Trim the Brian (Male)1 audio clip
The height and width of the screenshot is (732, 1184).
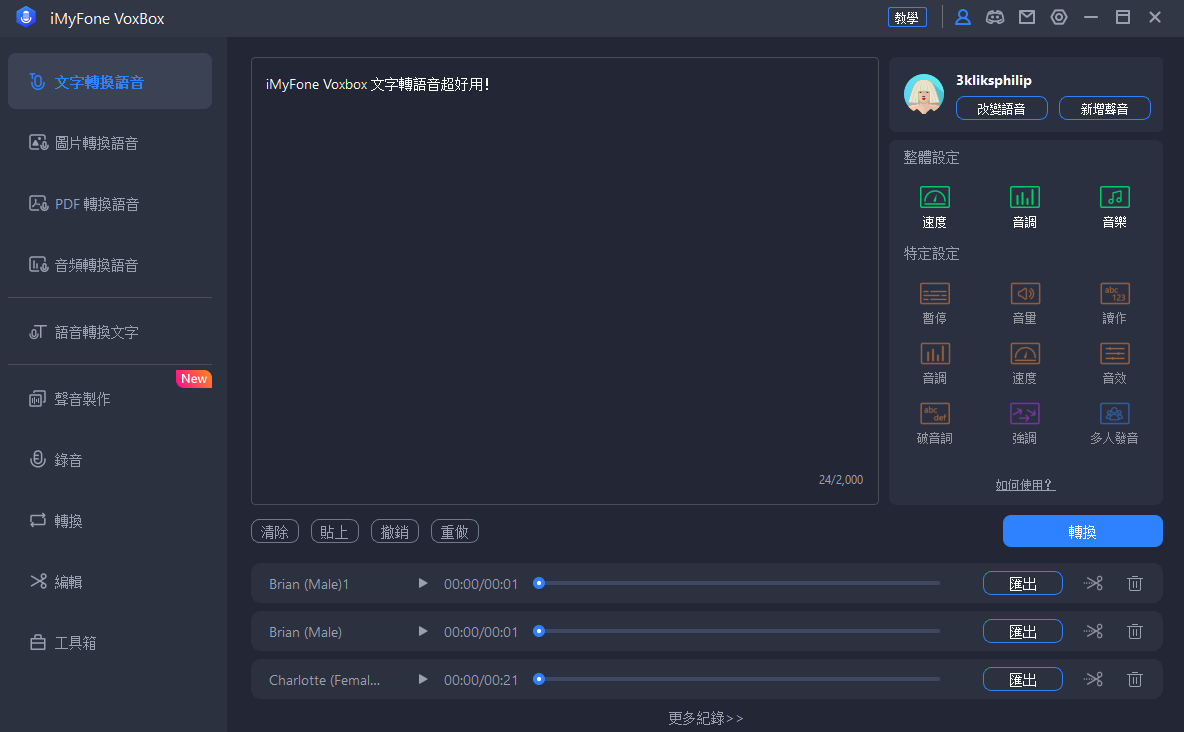[x=1093, y=583]
